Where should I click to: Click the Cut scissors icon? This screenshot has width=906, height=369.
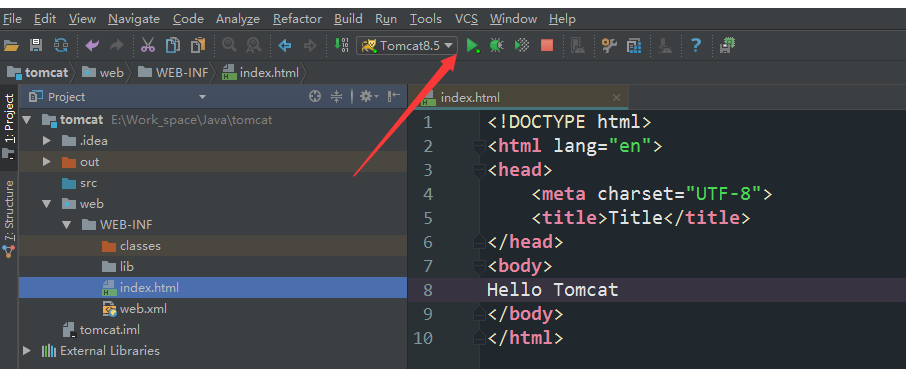148,45
